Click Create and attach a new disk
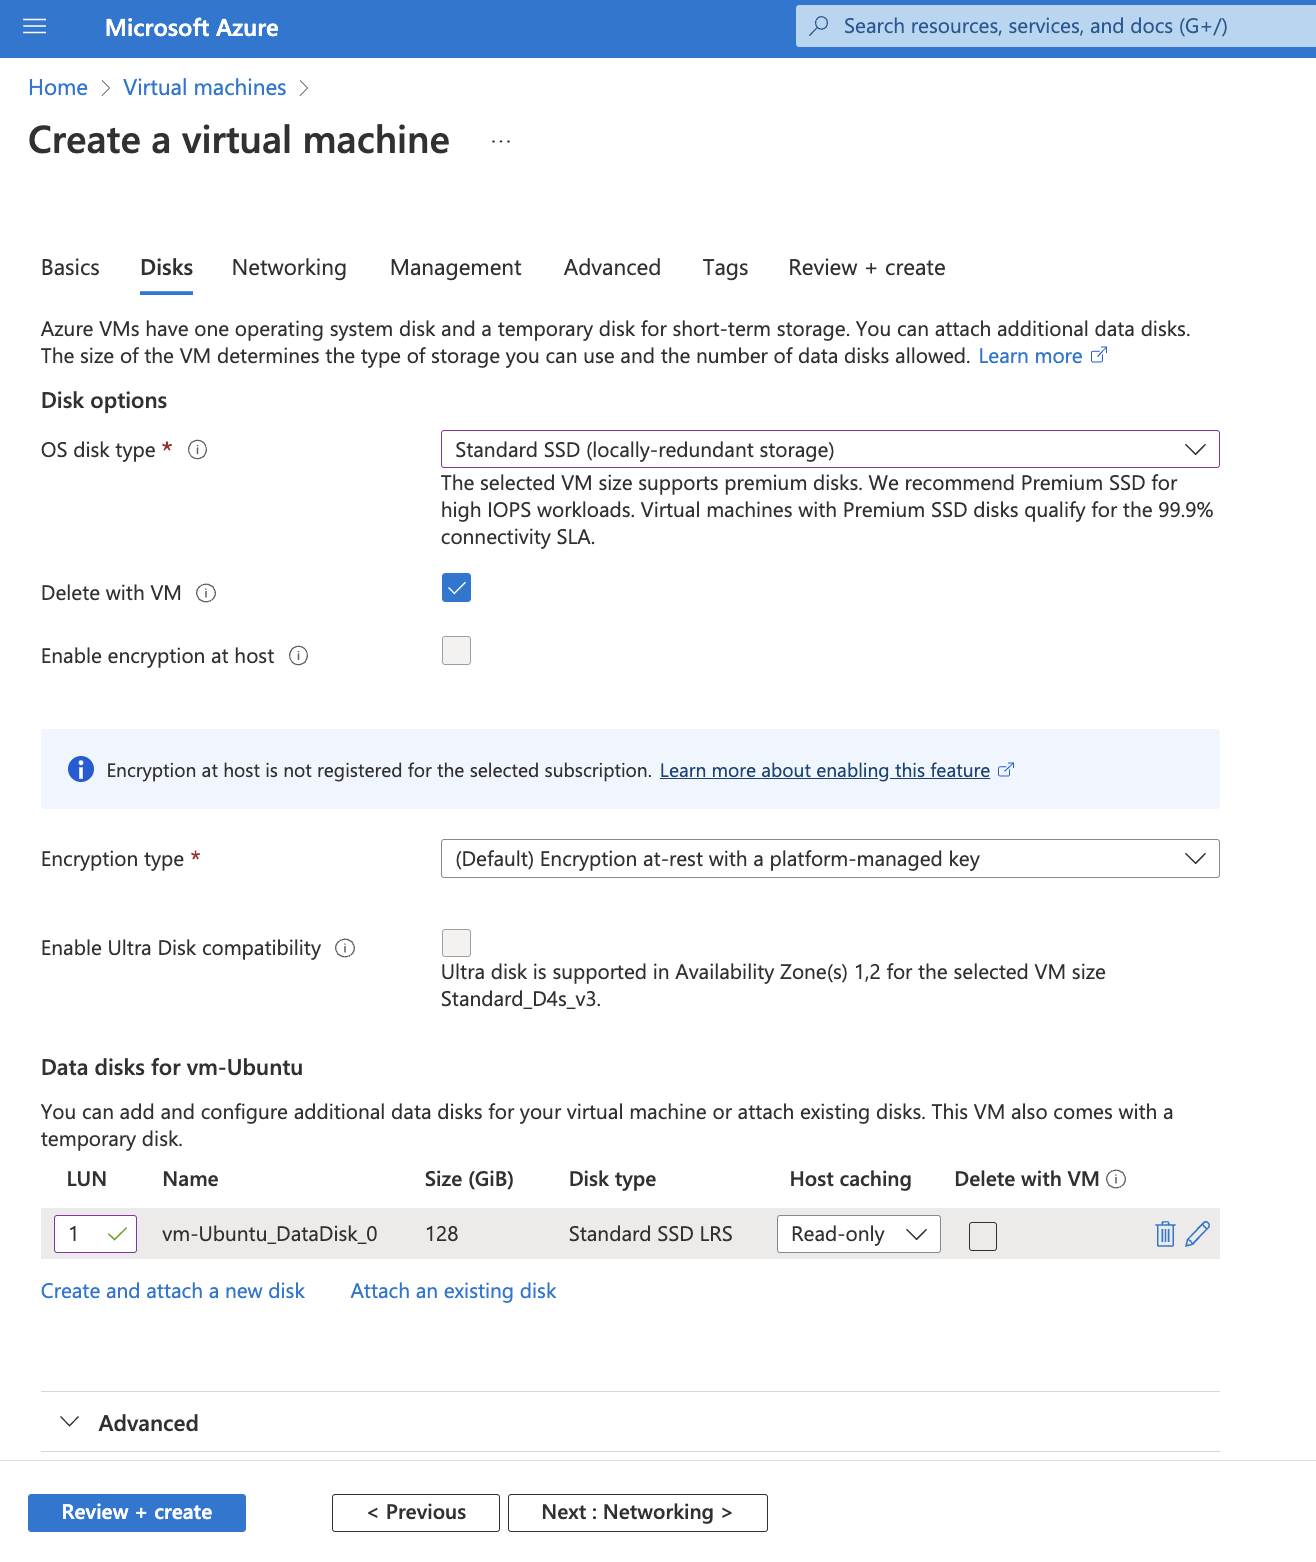The height and width of the screenshot is (1562, 1316). pos(173,1291)
